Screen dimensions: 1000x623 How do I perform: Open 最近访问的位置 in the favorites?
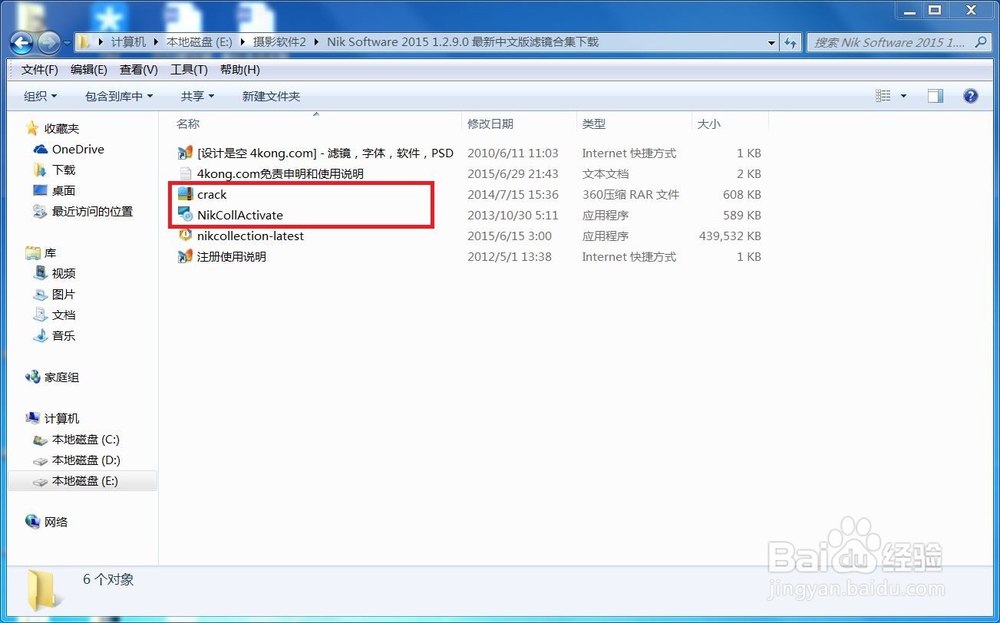click(x=92, y=211)
